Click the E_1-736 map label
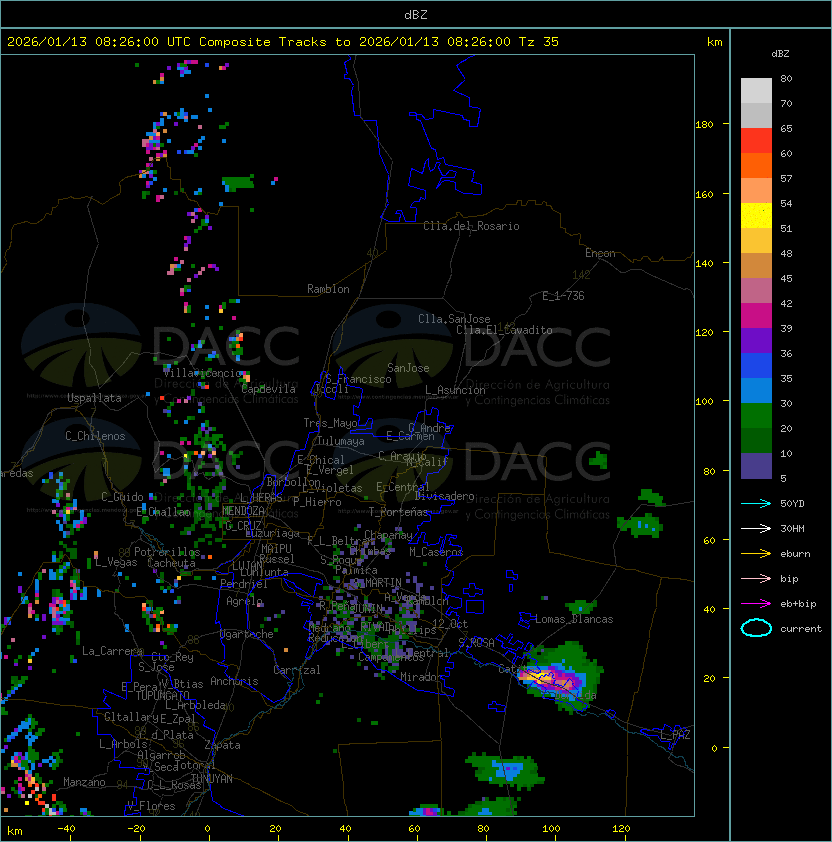832x842 pixels. click(x=563, y=296)
